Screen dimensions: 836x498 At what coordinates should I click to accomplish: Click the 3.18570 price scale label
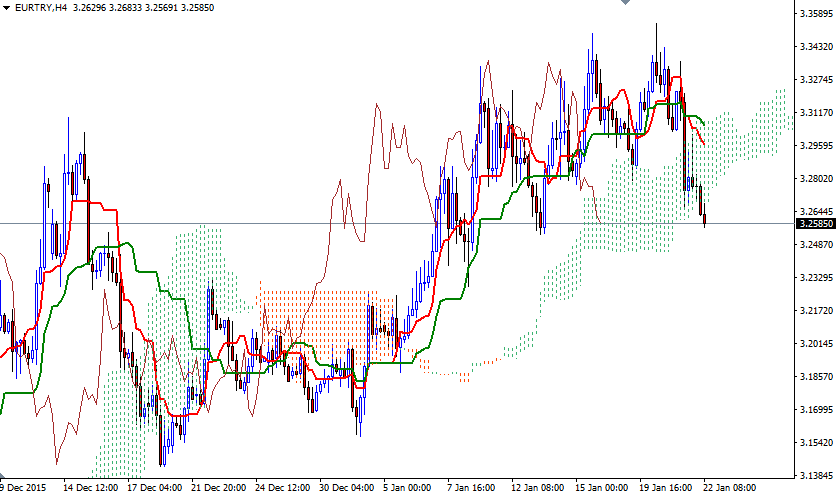(x=816, y=376)
